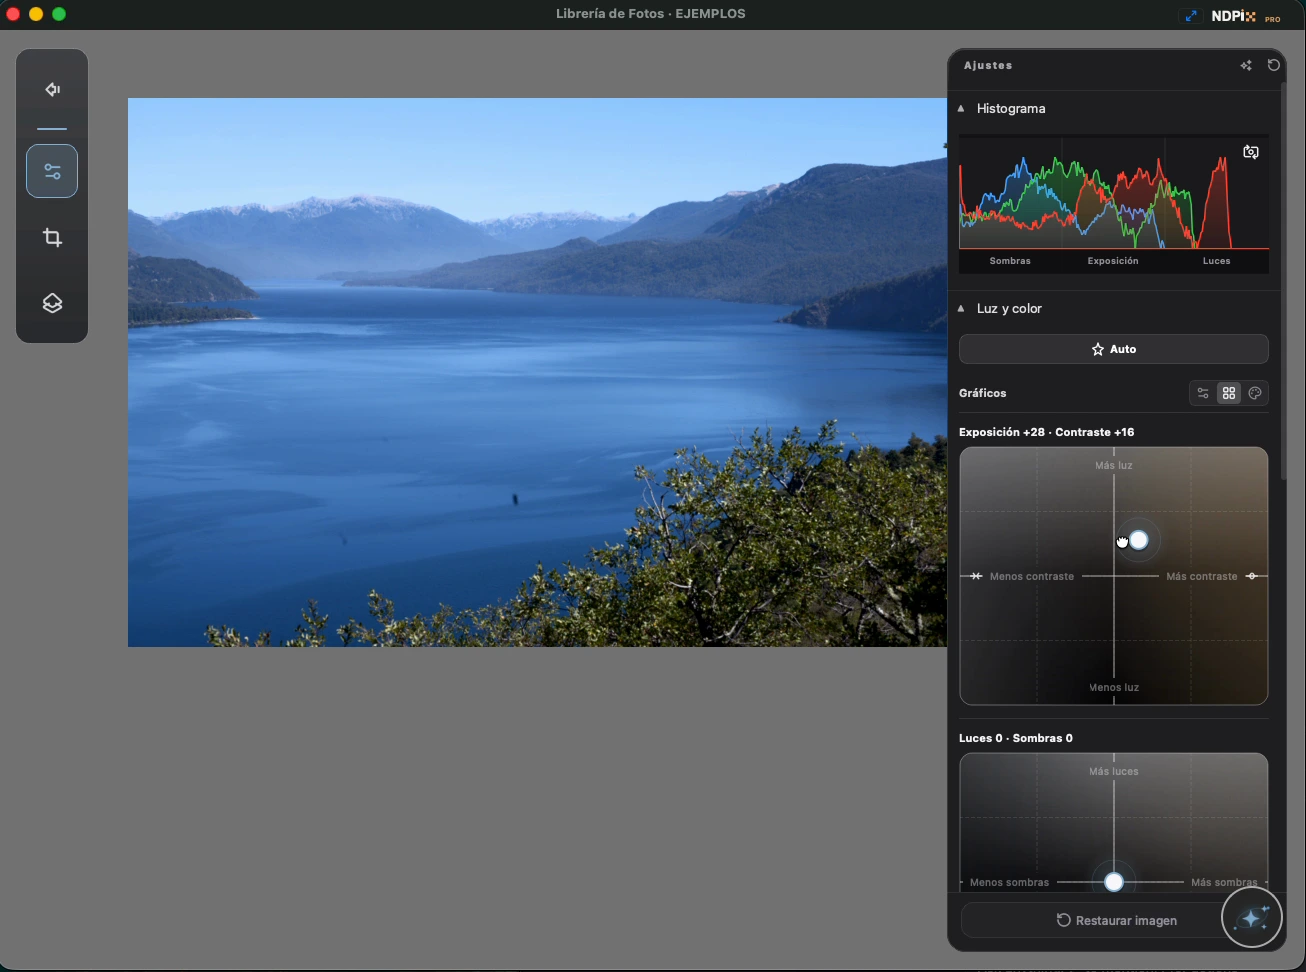The height and width of the screenshot is (972, 1306).
Task: Collapse the Luz y color section
Action: (961, 308)
